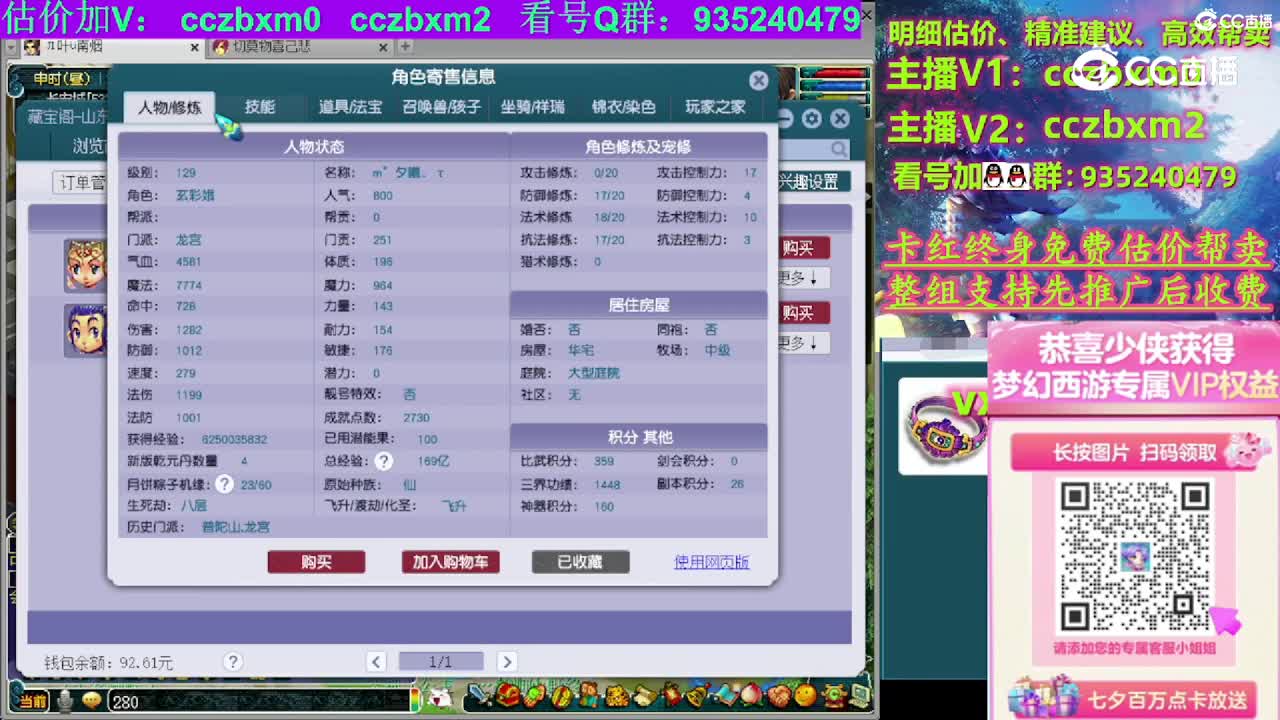1280x720 pixels.
Task: Click the character name value 夕颜
Action: tap(408, 172)
